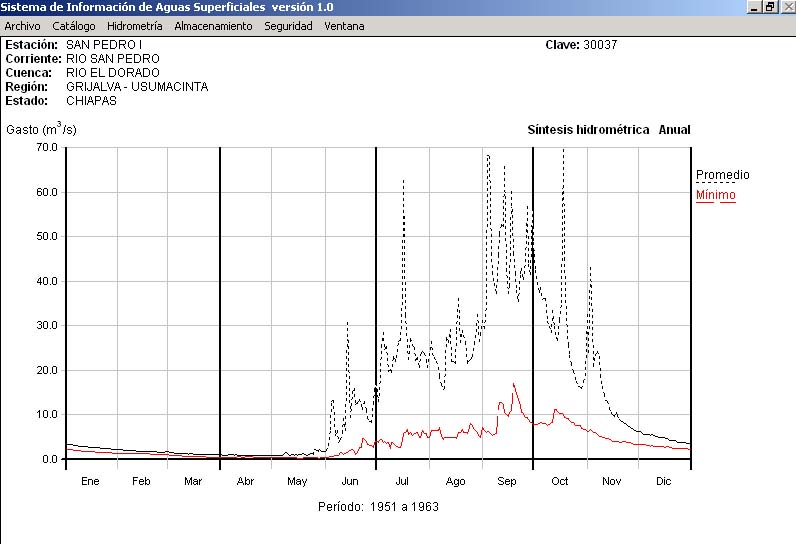The height and width of the screenshot is (544, 796).
Task: Open the Archivo menu
Action: pyautogui.click(x=22, y=26)
